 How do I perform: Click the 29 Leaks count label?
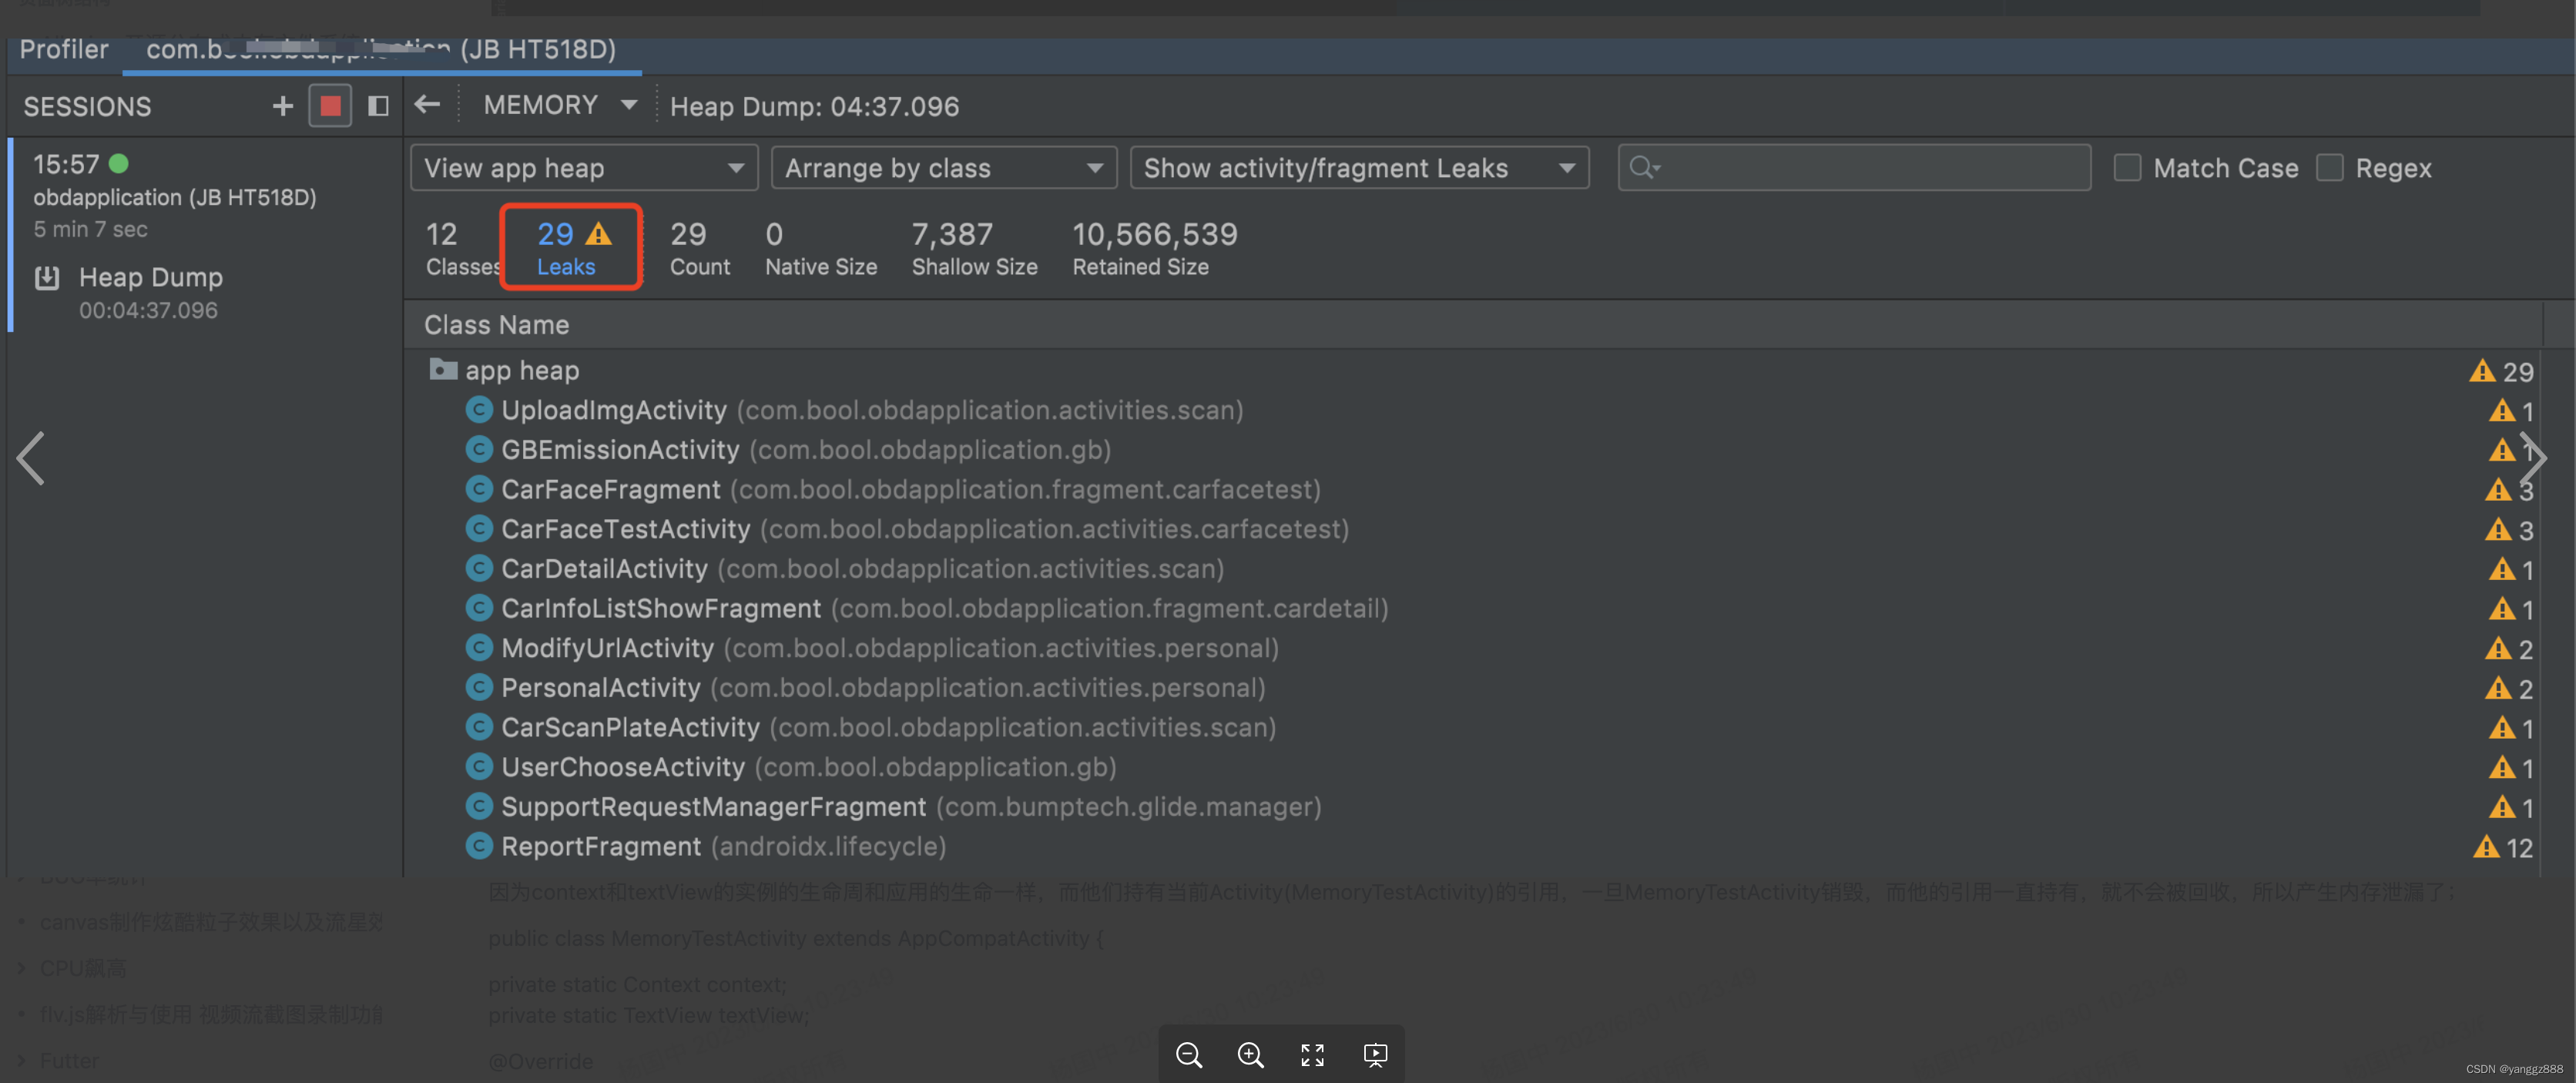tap(567, 246)
